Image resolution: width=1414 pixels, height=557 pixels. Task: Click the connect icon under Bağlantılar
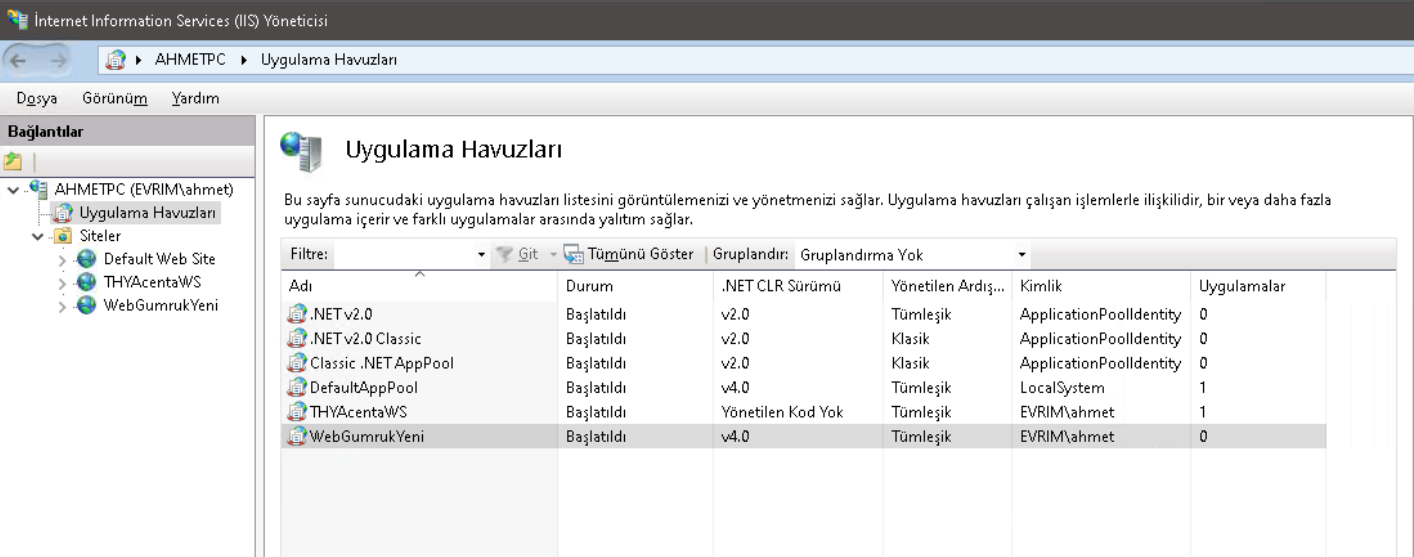pyautogui.click(x=12, y=161)
